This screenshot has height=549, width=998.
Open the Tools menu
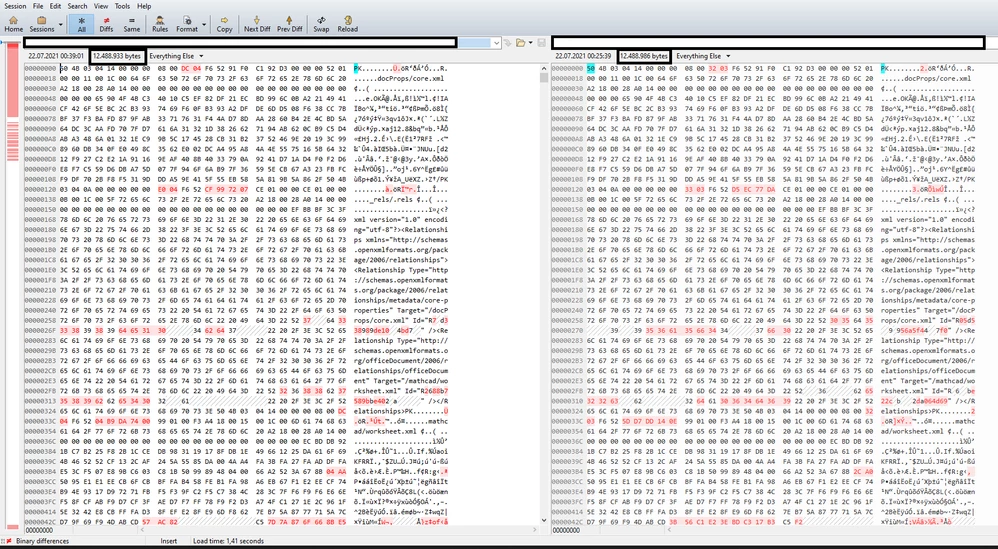(x=122, y=6)
